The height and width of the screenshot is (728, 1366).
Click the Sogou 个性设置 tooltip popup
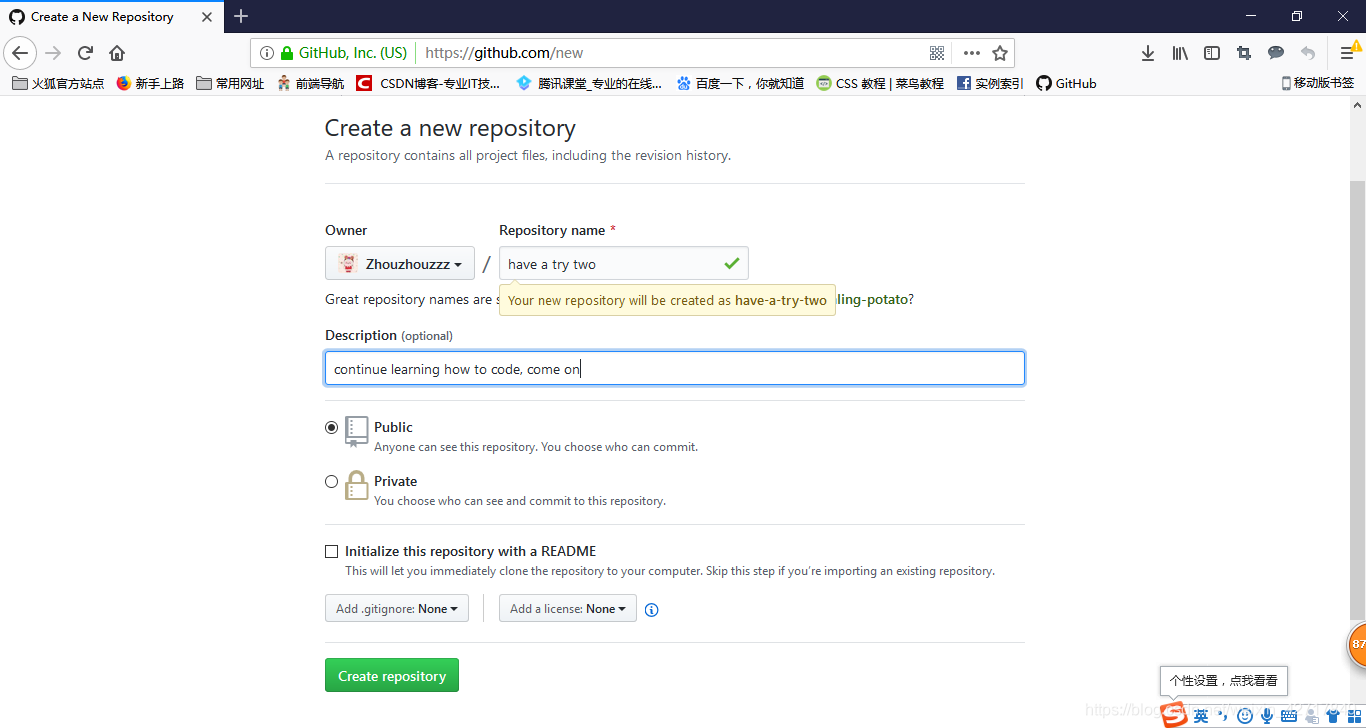click(1223, 680)
